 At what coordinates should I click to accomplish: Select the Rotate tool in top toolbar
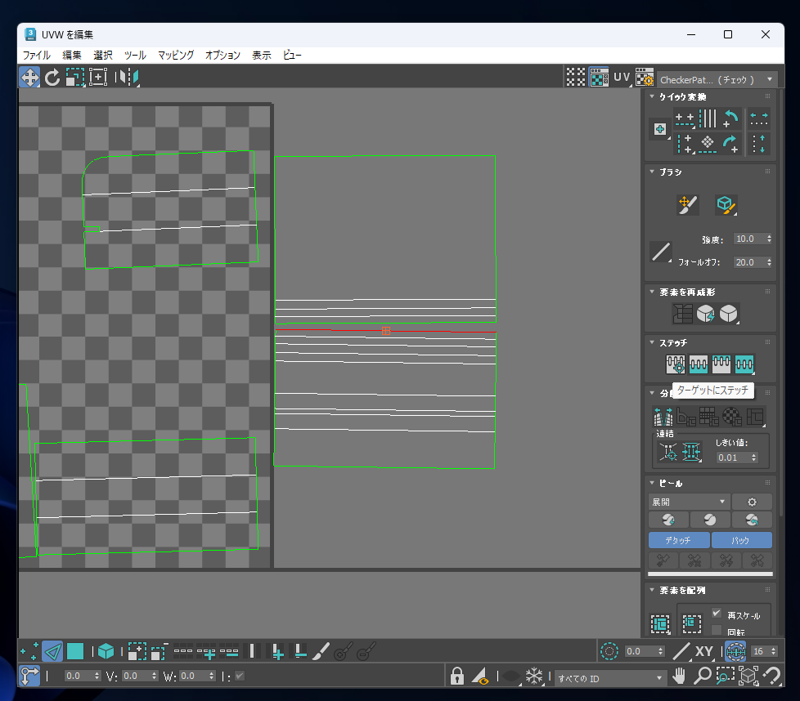coord(52,78)
